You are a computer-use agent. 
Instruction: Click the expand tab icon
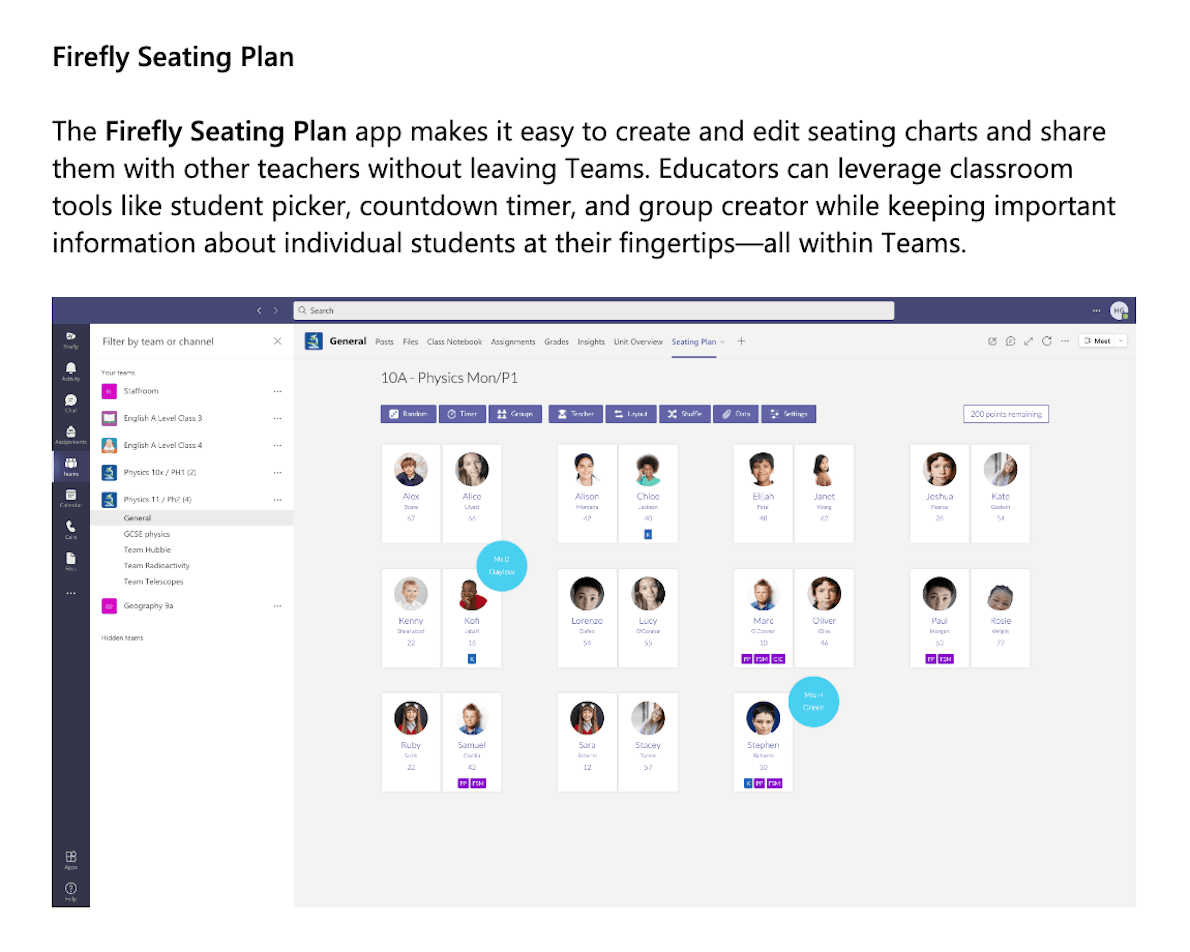point(1028,342)
